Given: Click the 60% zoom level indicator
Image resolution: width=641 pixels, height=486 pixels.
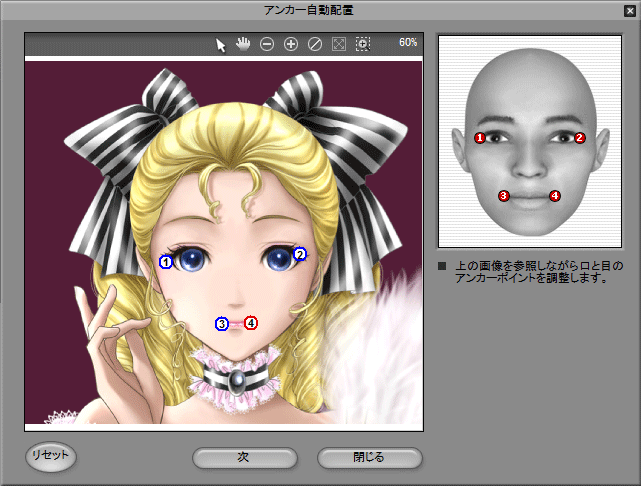Looking at the screenshot, I should [408, 43].
